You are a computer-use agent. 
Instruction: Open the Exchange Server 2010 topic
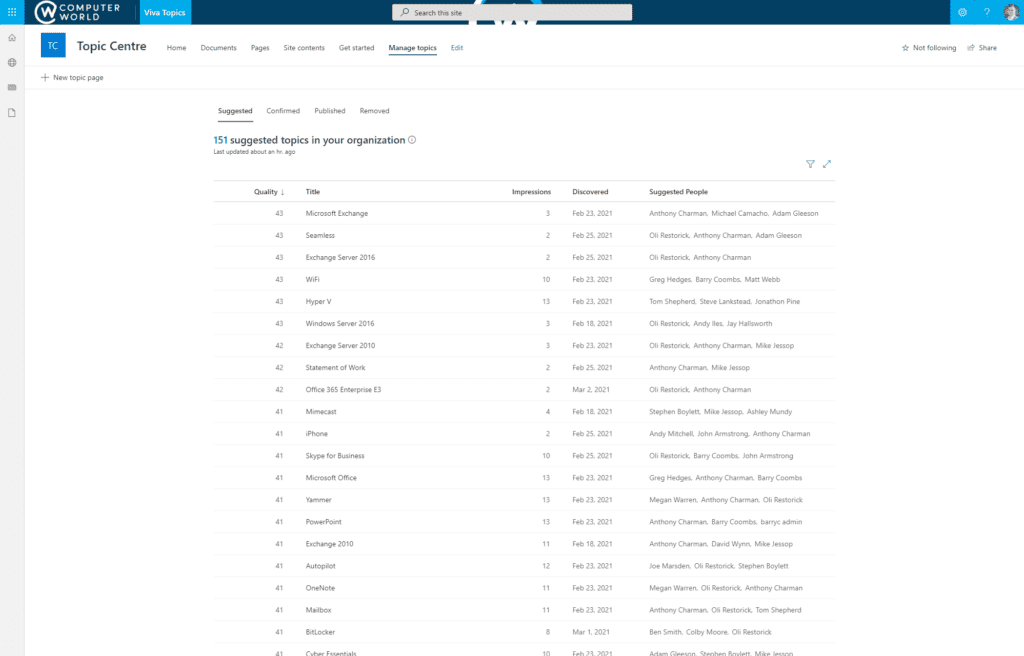tap(340, 346)
